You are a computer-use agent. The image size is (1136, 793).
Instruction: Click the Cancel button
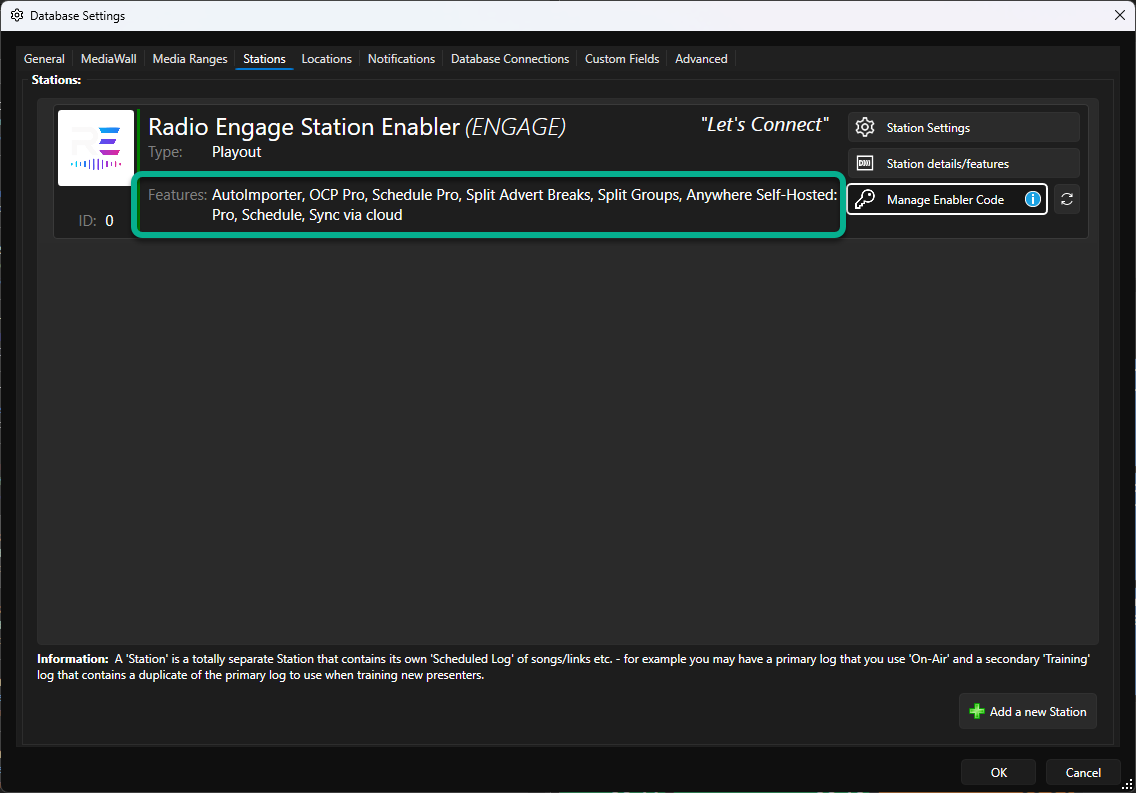point(1083,773)
